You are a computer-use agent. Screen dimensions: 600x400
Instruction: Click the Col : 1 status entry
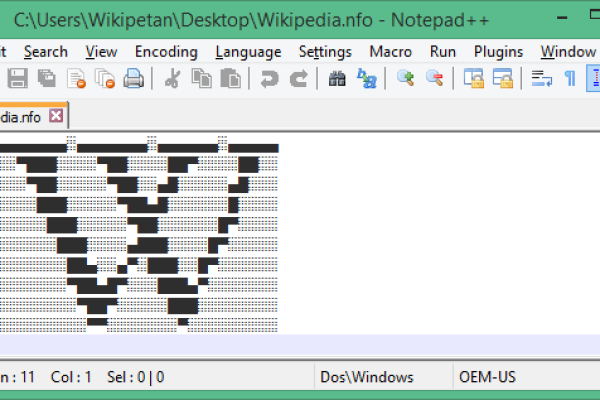tap(71, 377)
